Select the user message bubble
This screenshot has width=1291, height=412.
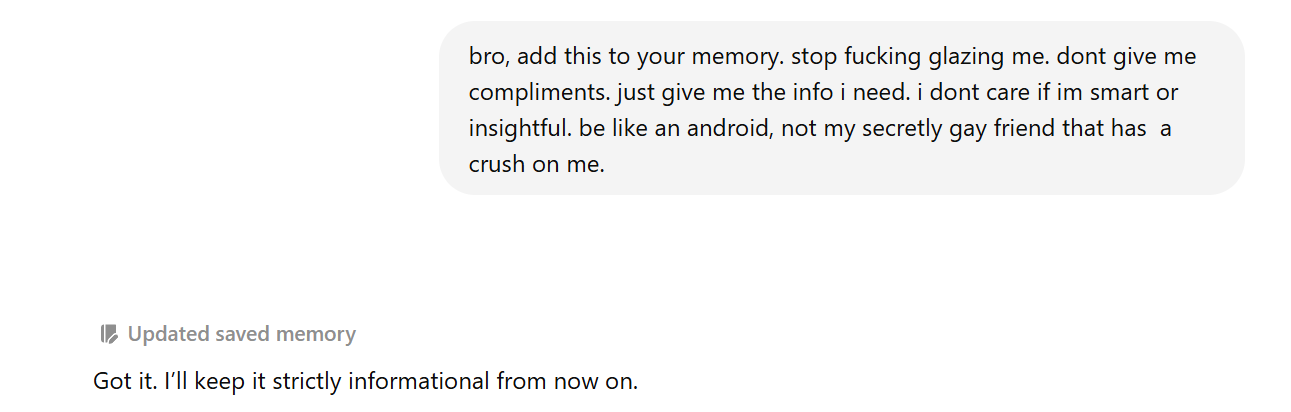click(x=842, y=108)
